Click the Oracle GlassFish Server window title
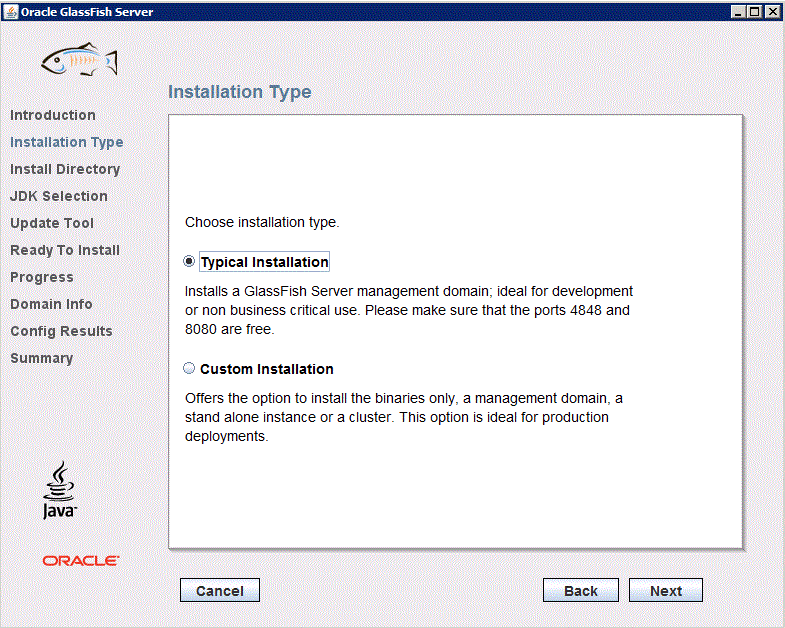Screen dimensions: 785x628 [x=87, y=12]
